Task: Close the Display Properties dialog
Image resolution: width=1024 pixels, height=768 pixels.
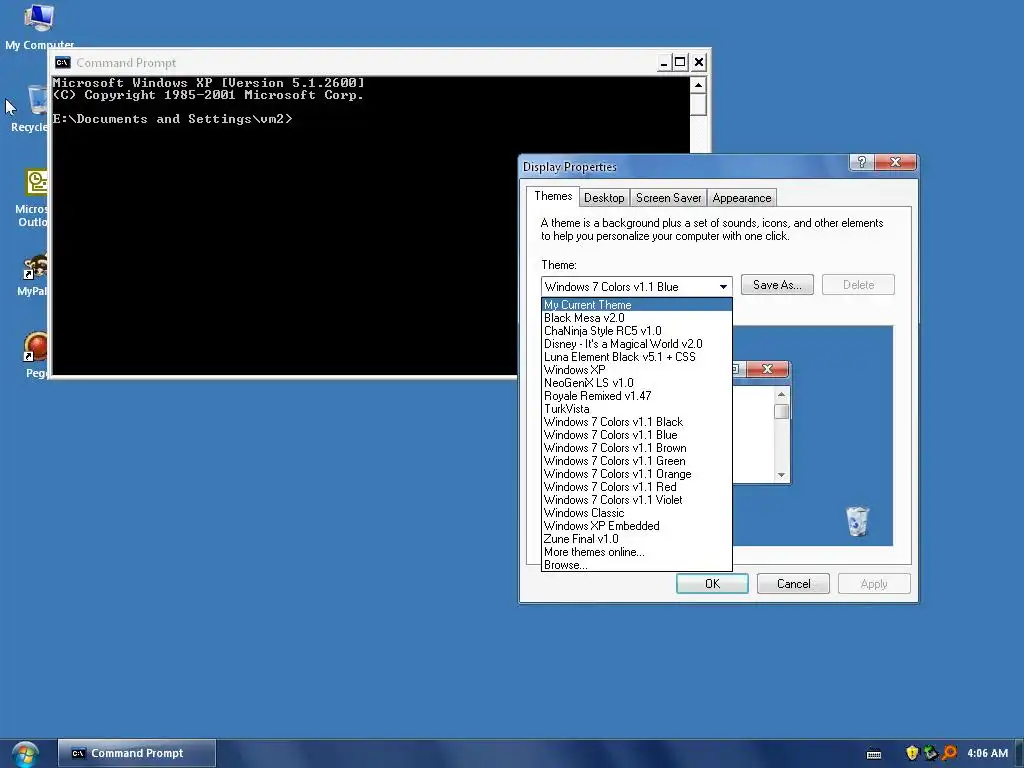Action: (x=895, y=162)
